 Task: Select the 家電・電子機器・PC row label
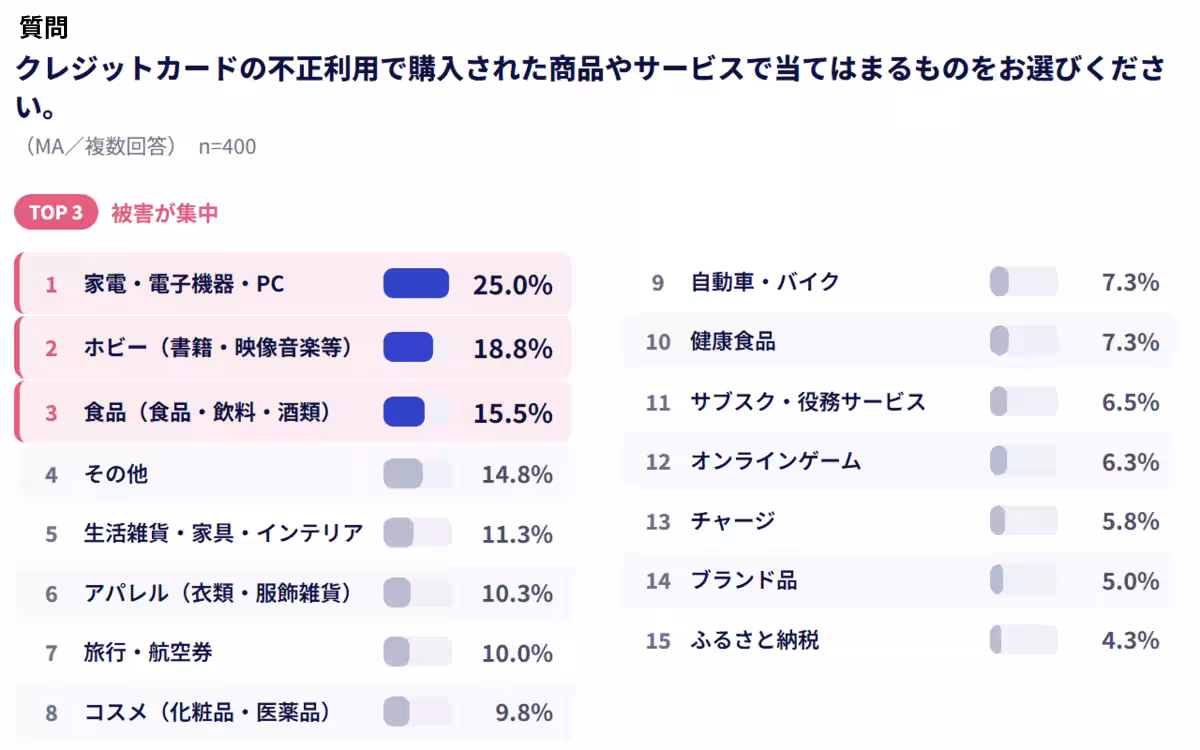[184, 284]
